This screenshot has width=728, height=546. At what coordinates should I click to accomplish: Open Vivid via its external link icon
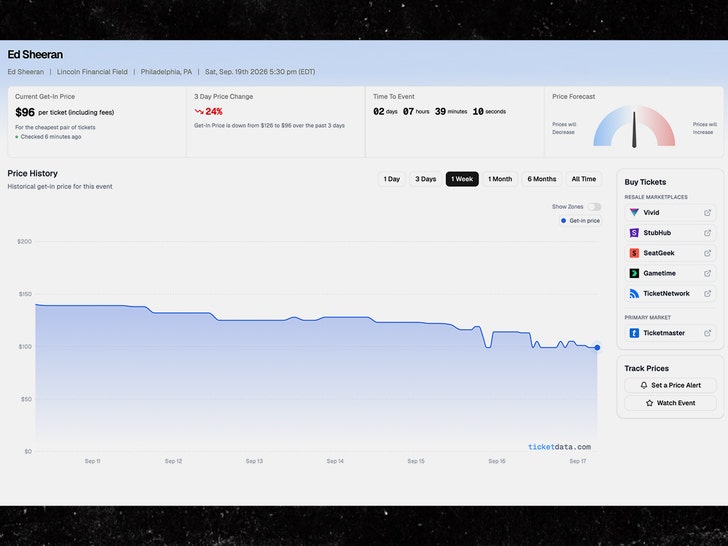coord(707,213)
